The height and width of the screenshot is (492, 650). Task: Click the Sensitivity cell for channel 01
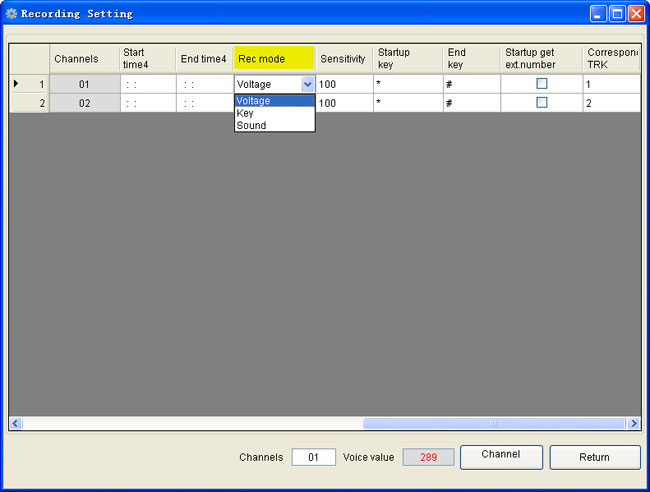pos(344,85)
